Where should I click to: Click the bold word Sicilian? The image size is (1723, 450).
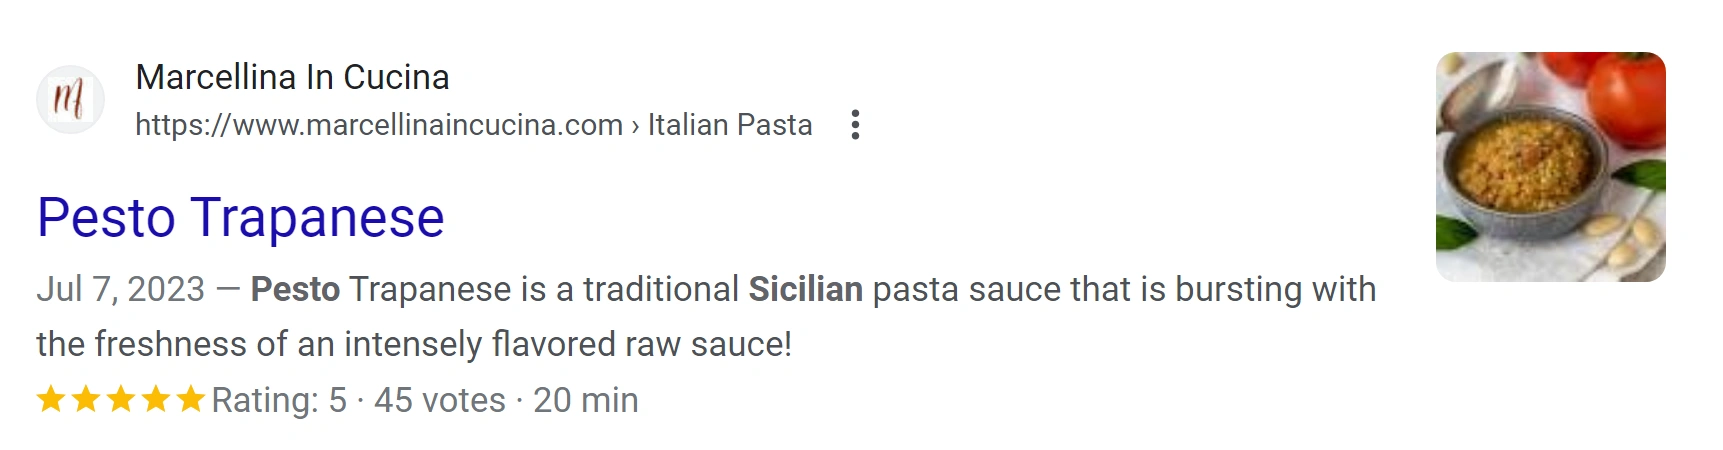coord(805,289)
